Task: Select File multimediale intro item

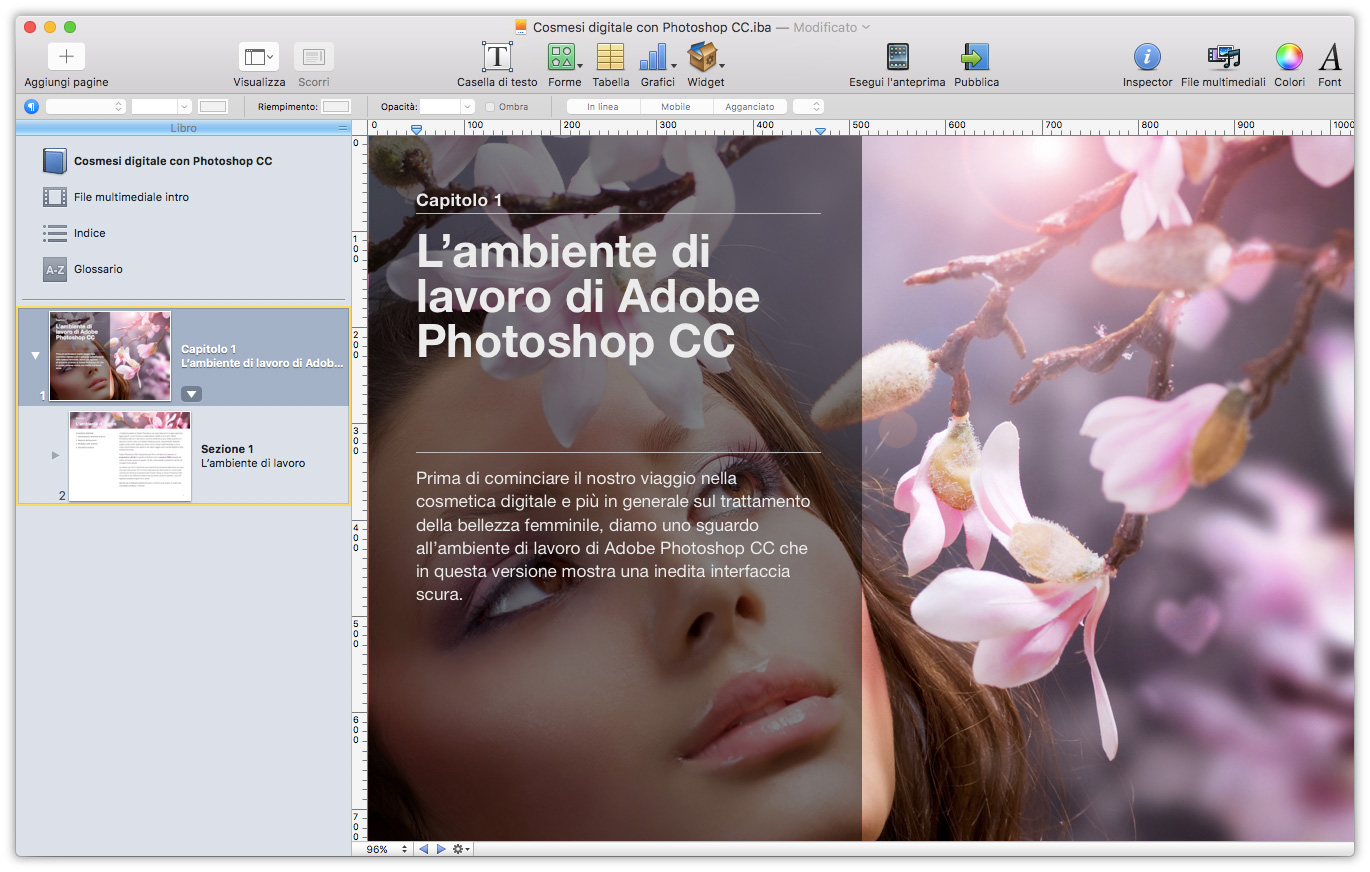Action: 131,197
